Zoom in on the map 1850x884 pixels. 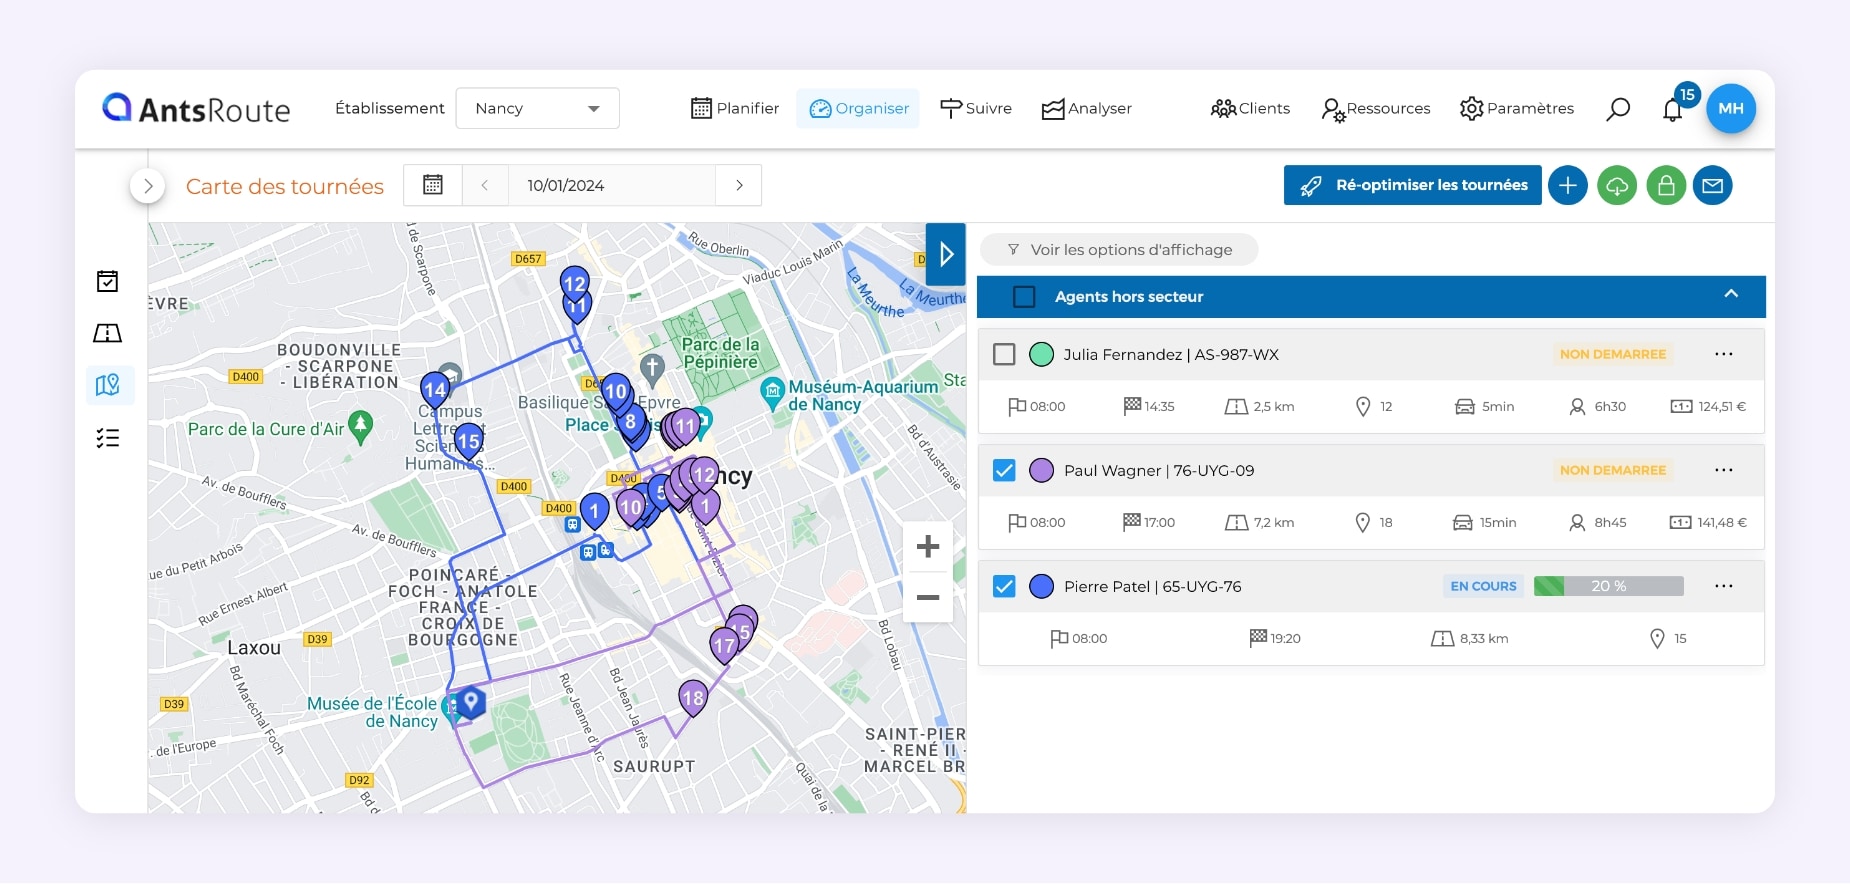[x=928, y=547]
